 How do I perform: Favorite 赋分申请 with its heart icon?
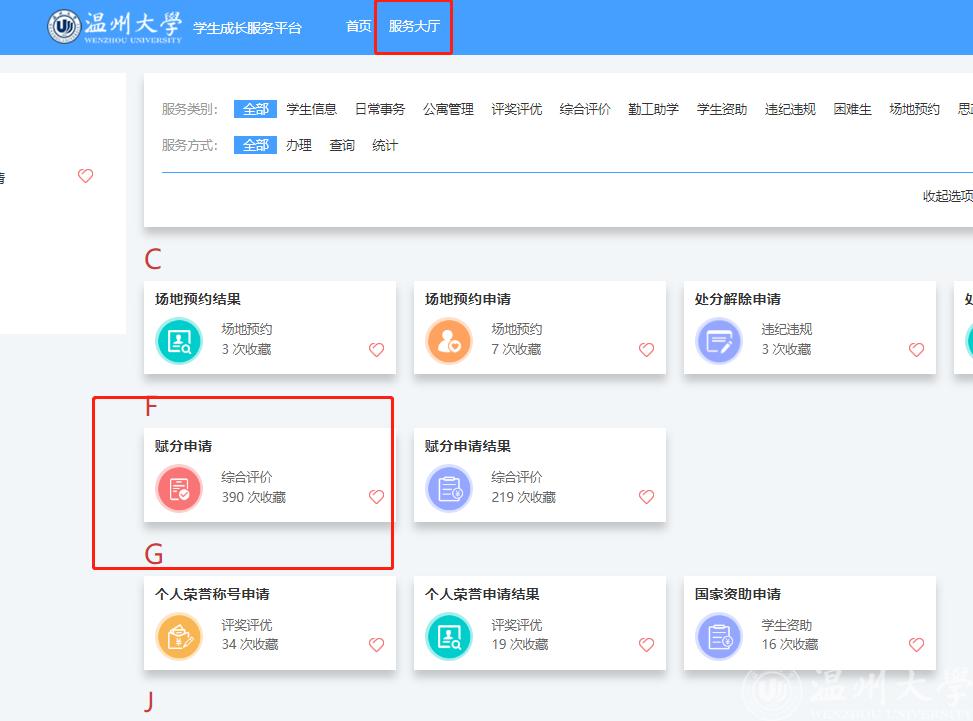376,497
